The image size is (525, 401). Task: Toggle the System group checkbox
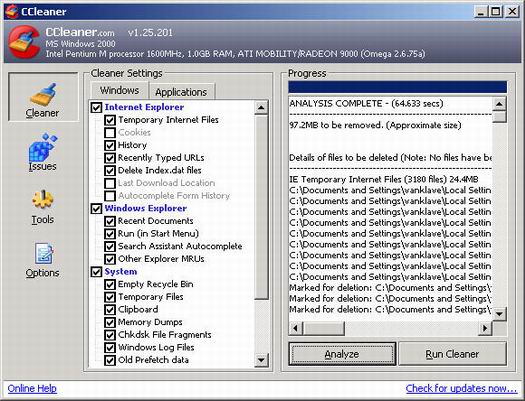point(96,272)
